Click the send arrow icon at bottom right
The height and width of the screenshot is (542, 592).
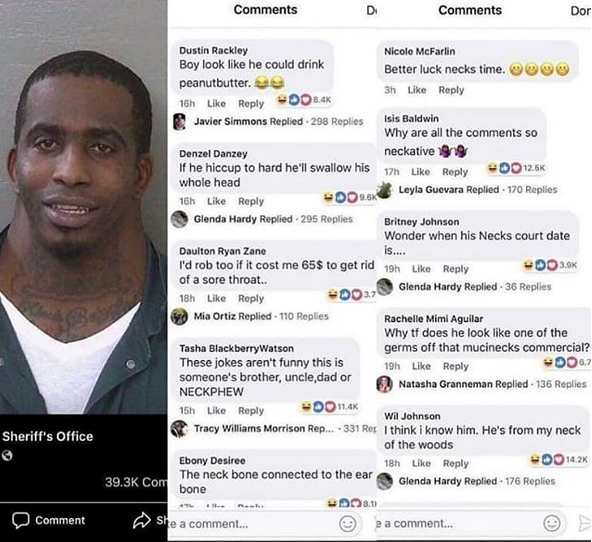(585, 524)
